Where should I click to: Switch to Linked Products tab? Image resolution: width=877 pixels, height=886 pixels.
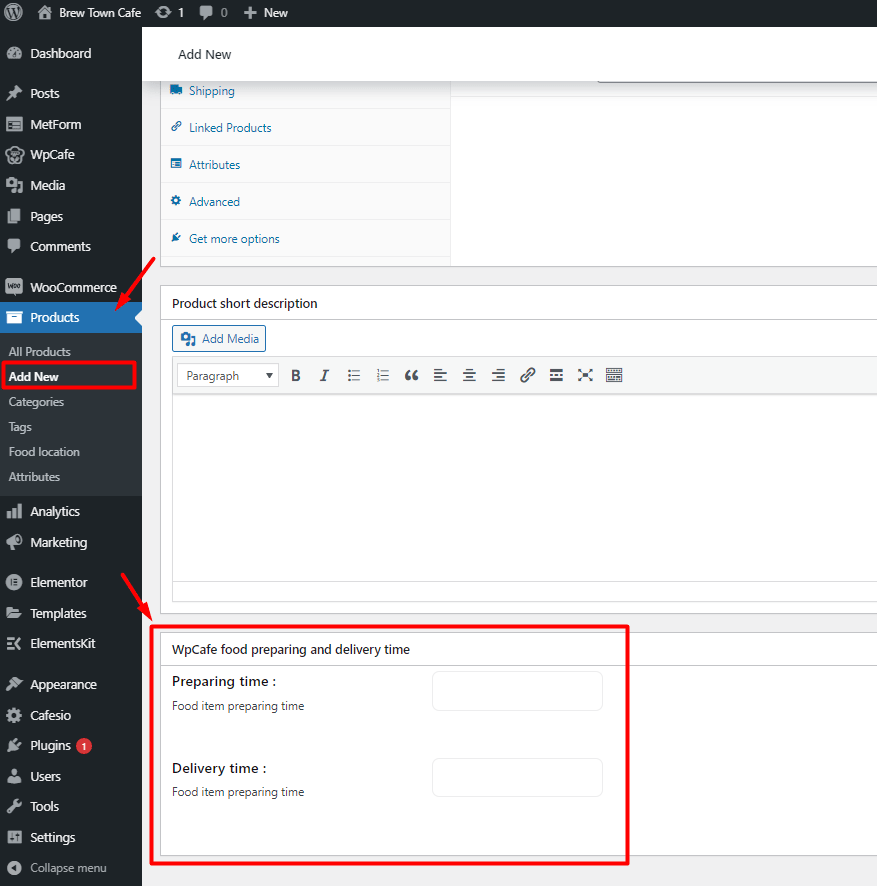(x=306, y=128)
